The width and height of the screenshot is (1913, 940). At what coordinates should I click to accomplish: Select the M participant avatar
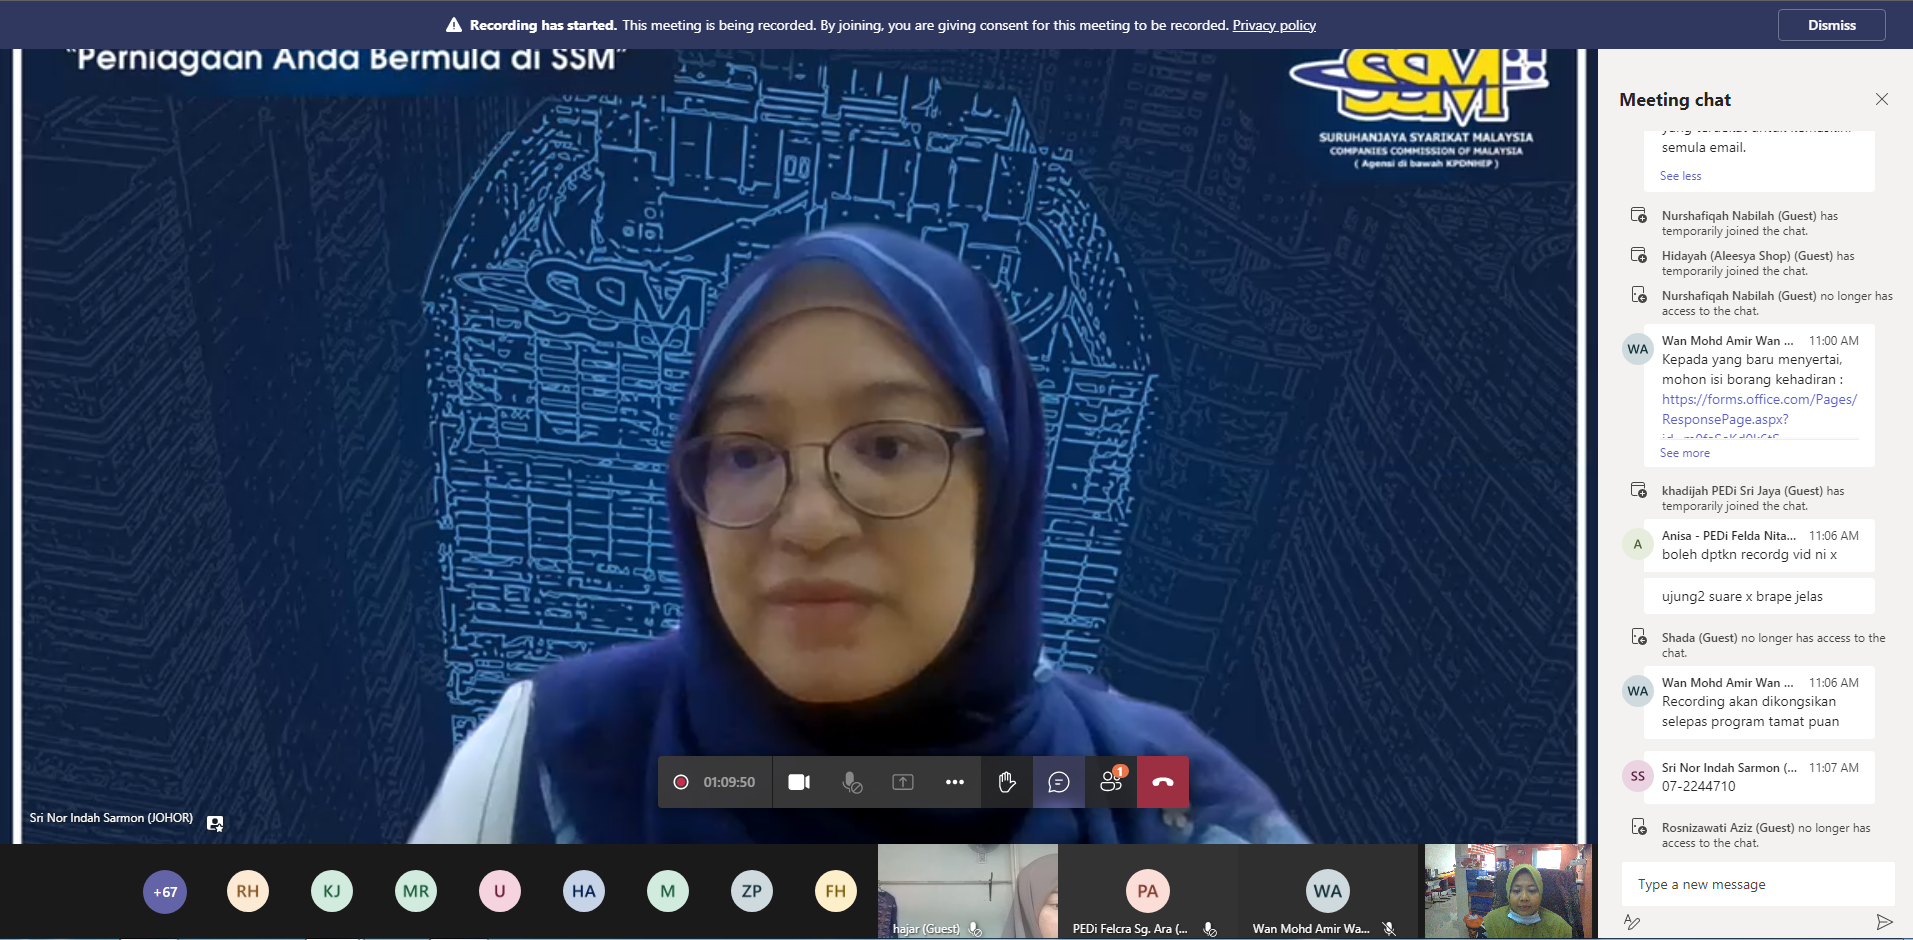[668, 891]
